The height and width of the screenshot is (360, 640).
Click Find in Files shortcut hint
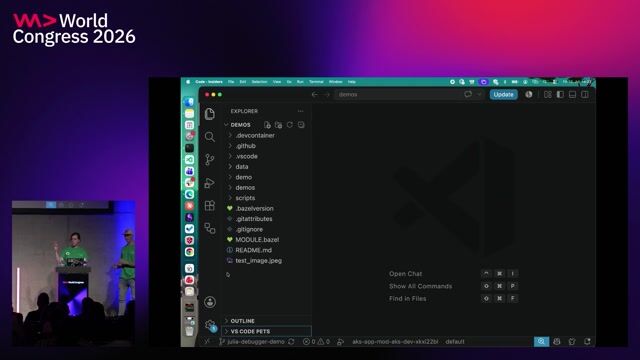pyautogui.click(x=407, y=299)
